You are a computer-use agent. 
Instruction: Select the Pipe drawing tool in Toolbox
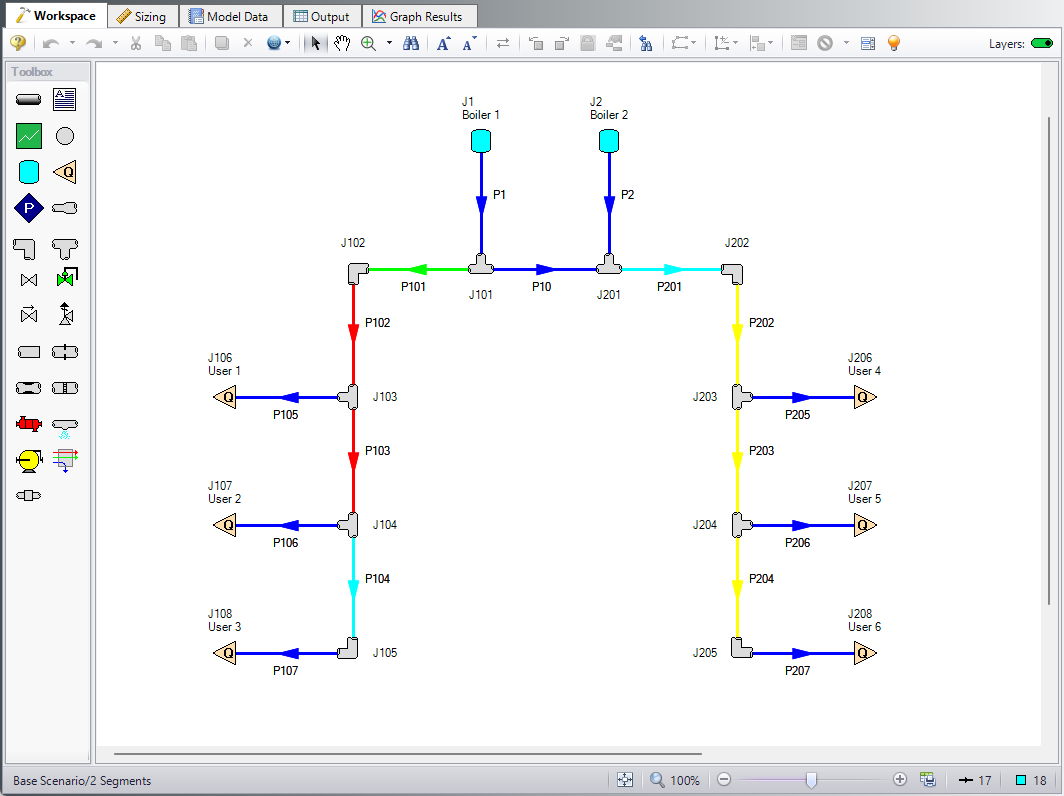coord(28,100)
